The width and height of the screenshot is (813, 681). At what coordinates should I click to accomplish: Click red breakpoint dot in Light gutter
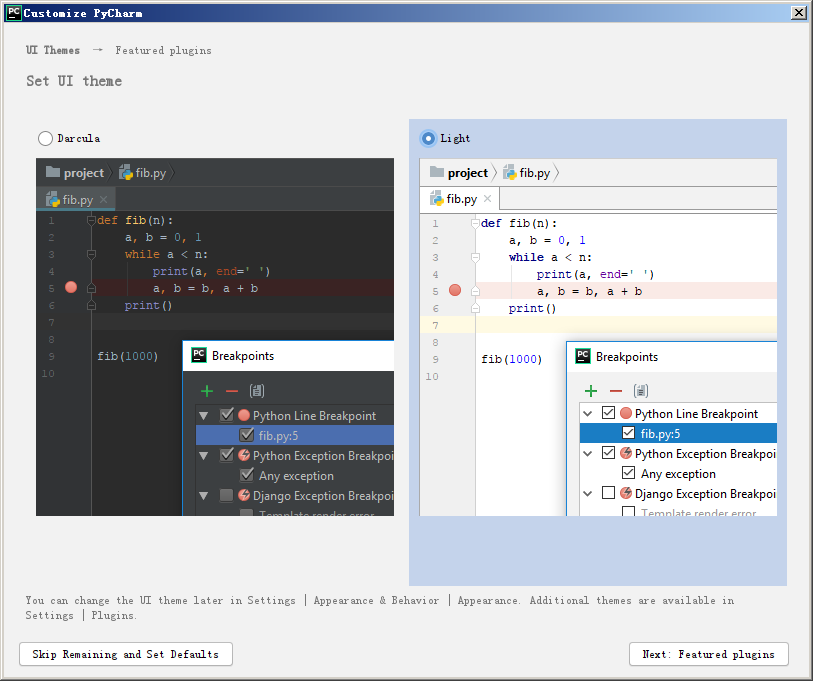click(455, 290)
